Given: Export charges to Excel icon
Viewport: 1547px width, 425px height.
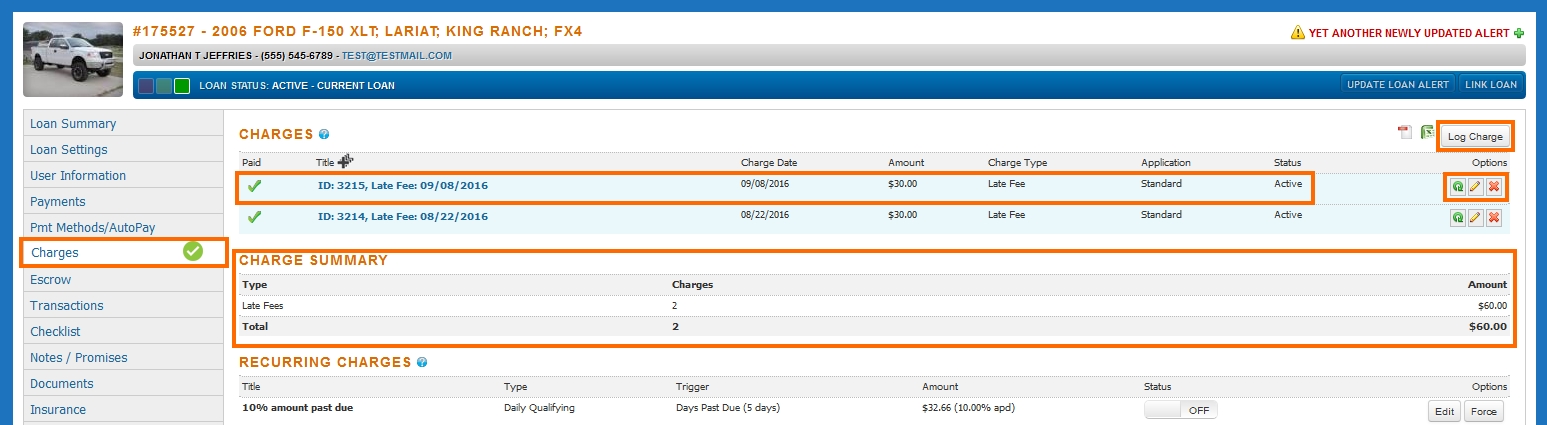Looking at the screenshot, I should coord(1428,133).
